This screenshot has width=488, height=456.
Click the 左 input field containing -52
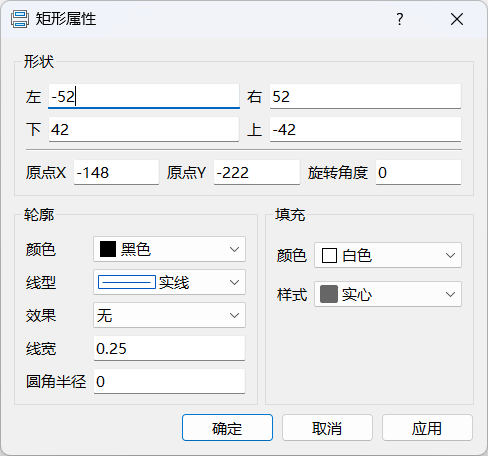coord(144,96)
